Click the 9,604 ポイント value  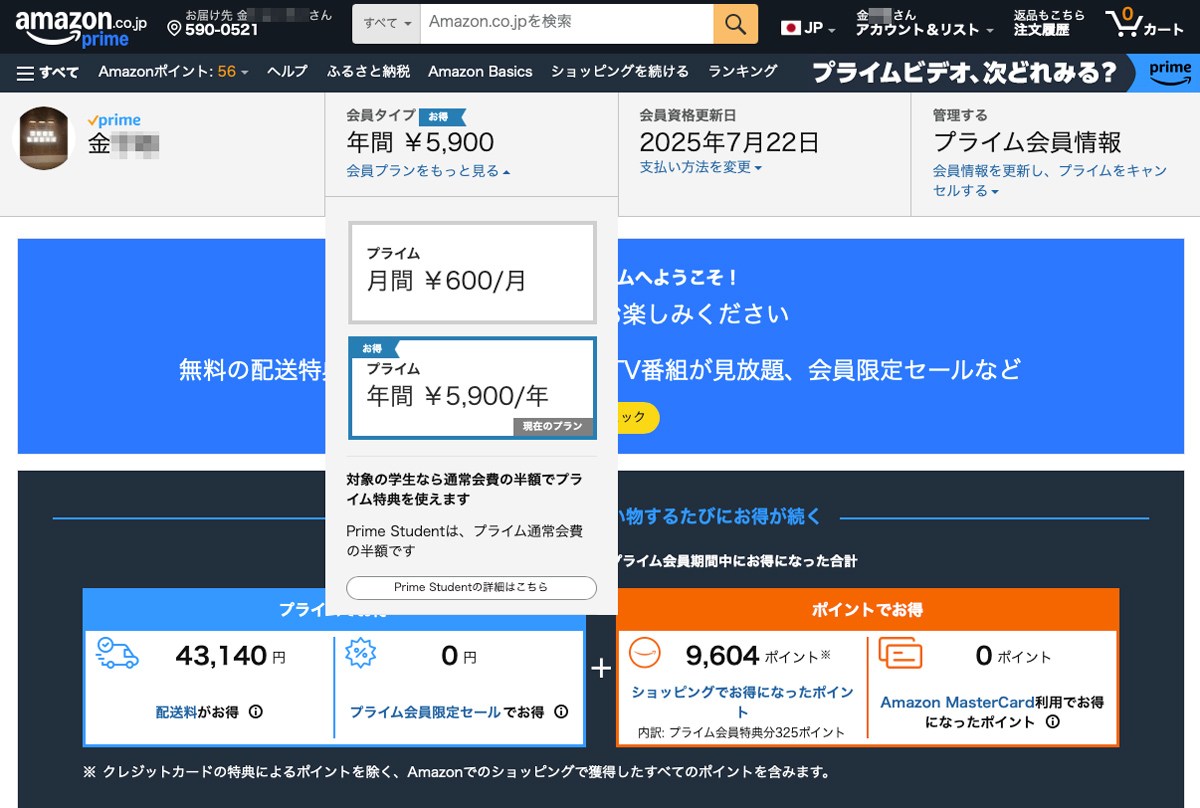tap(758, 656)
